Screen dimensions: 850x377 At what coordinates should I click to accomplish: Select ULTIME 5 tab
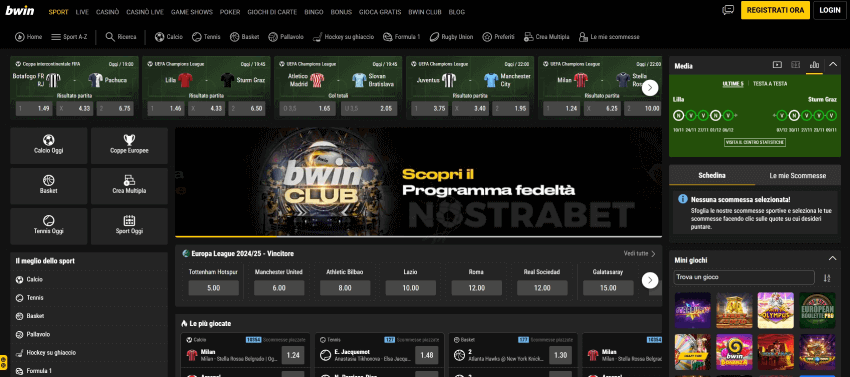click(x=733, y=84)
